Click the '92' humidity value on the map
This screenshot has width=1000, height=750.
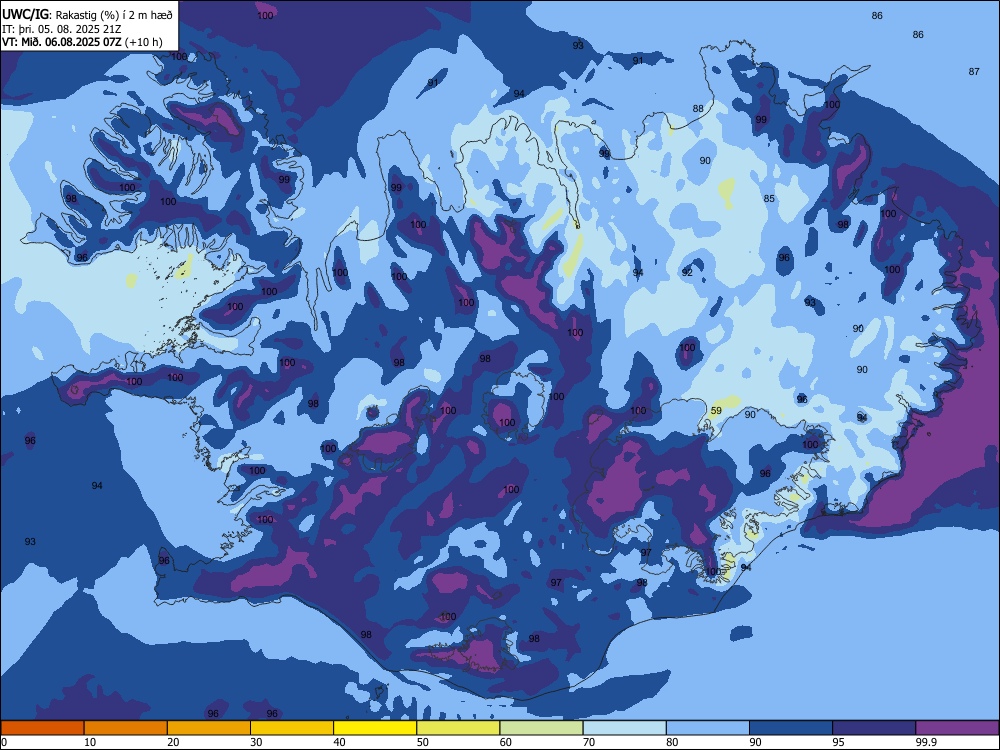[687, 272]
